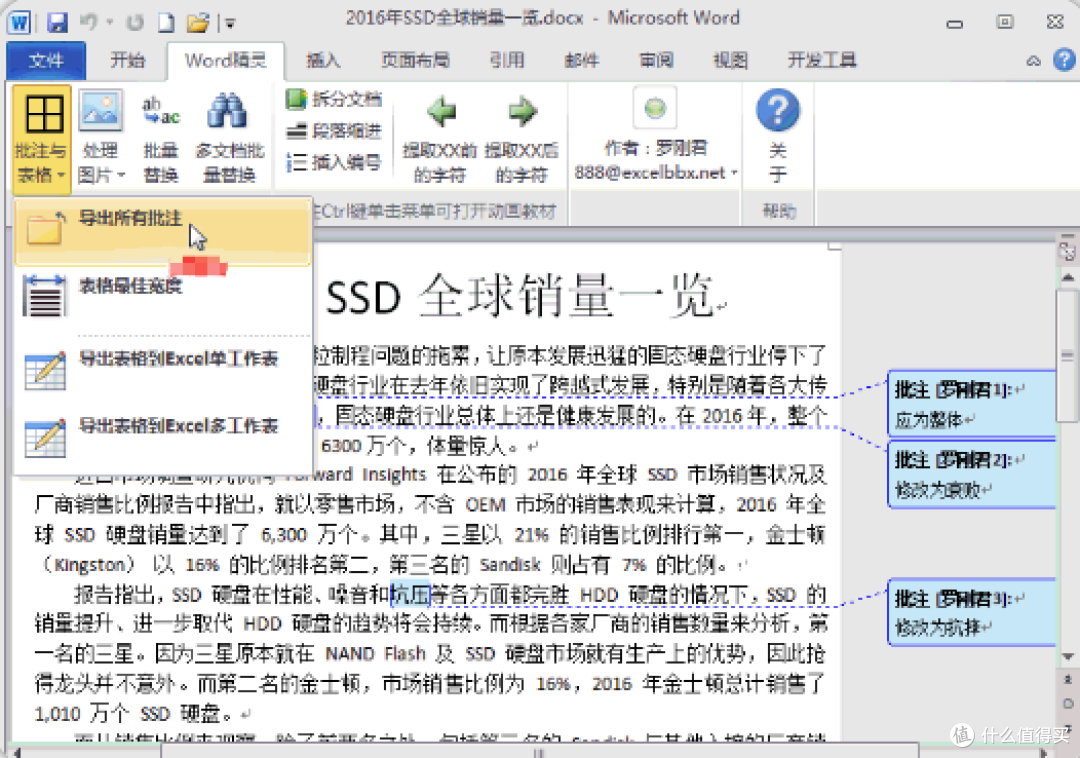Create a new blank document icon

point(166,23)
